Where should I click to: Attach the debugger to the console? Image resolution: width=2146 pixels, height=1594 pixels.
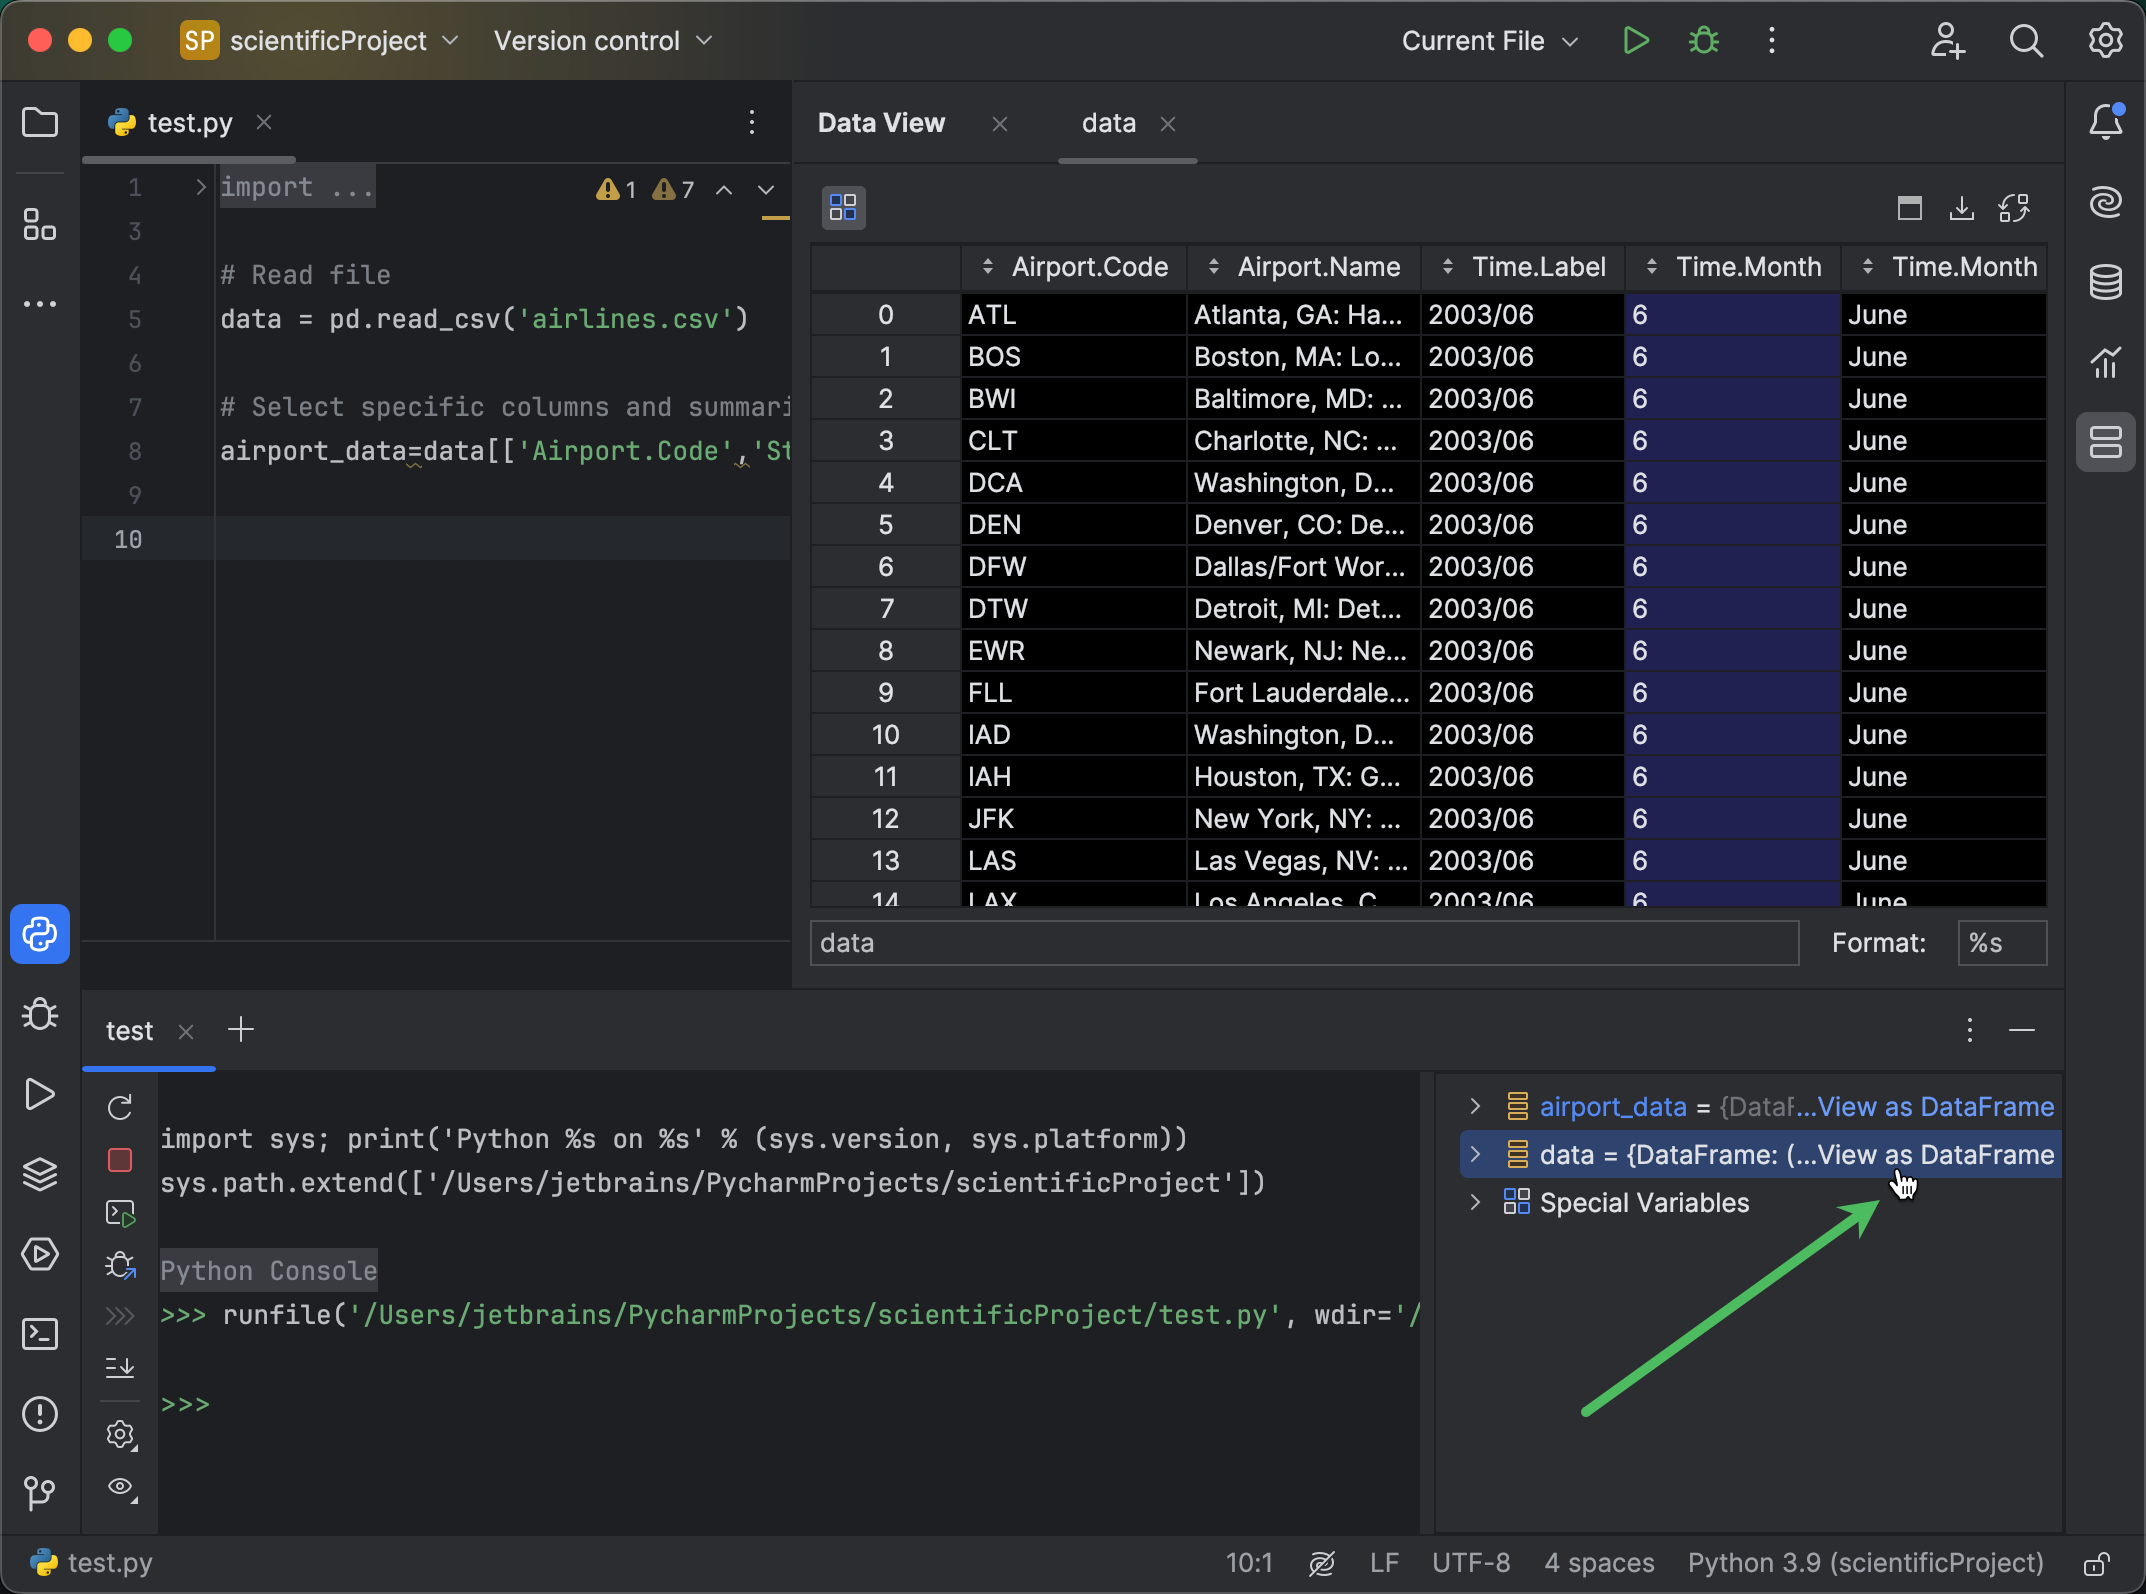[119, 1265]
